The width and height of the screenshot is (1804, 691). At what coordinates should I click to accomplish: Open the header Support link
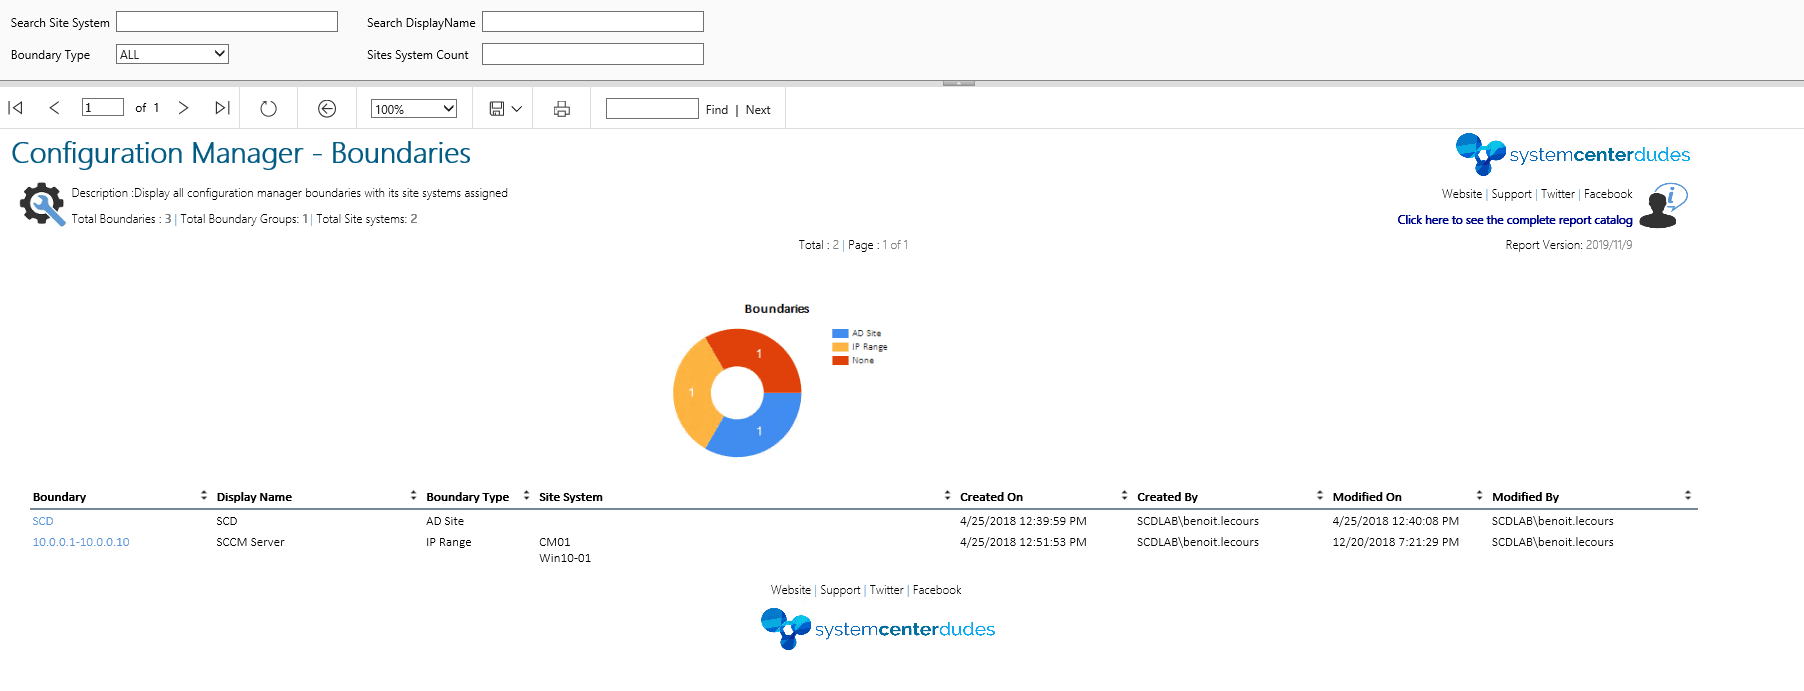click(1511, 194)
